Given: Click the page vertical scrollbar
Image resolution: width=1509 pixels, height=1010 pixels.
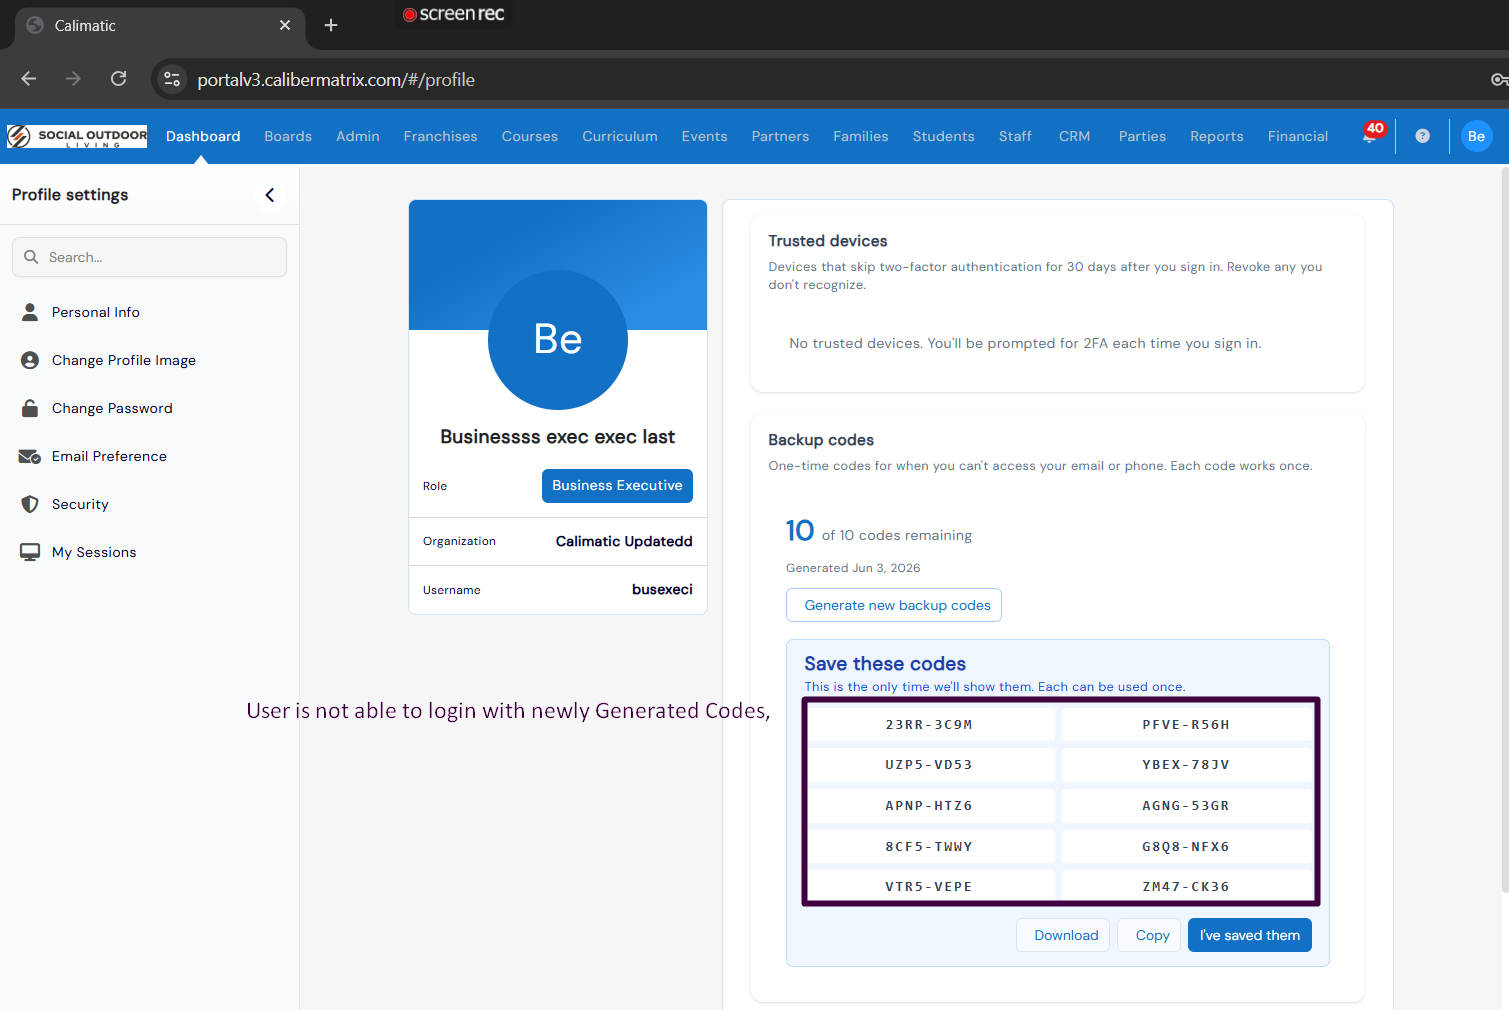Looking at the screenshot, I should pyautogui.click(x=1504, y=530).
